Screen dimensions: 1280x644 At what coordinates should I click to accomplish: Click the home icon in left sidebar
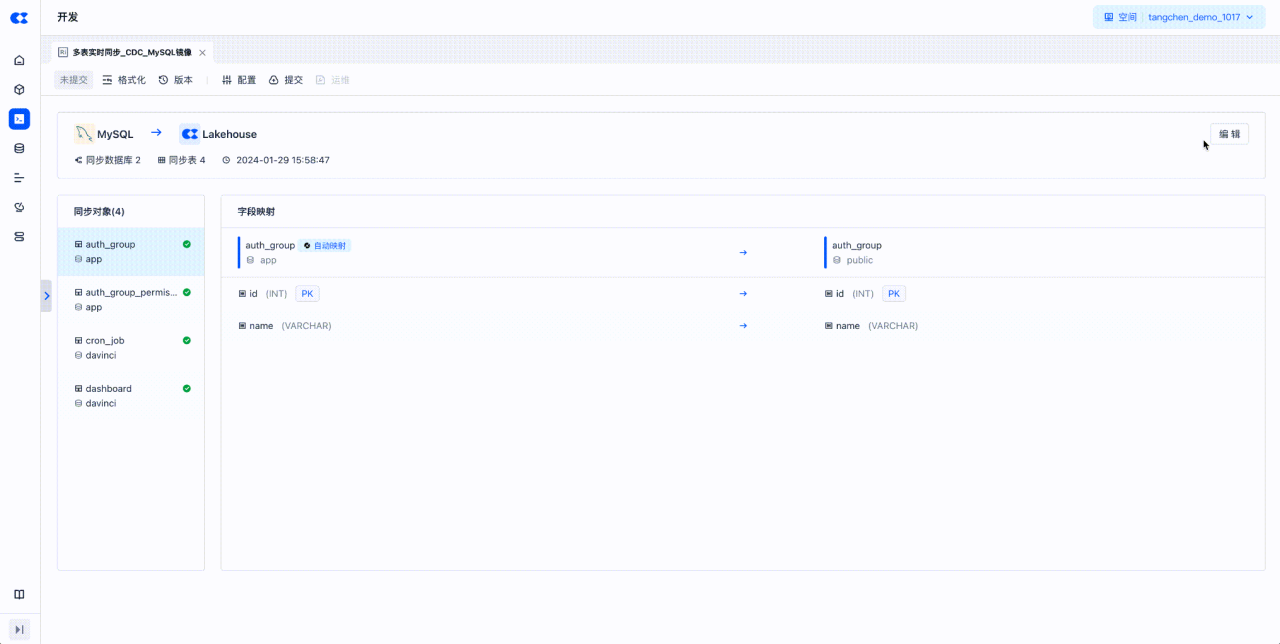(x=19, y=60)
